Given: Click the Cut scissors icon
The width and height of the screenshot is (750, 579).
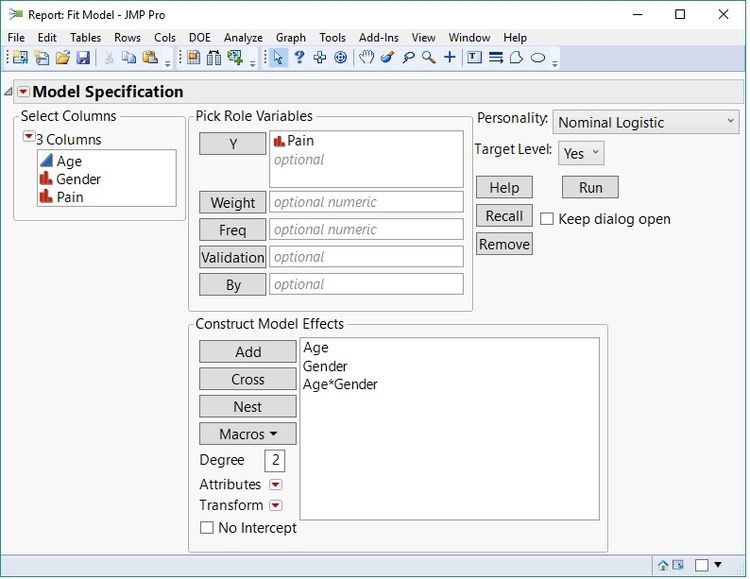Looking at the screenshot, I should [x=109, y=58].
